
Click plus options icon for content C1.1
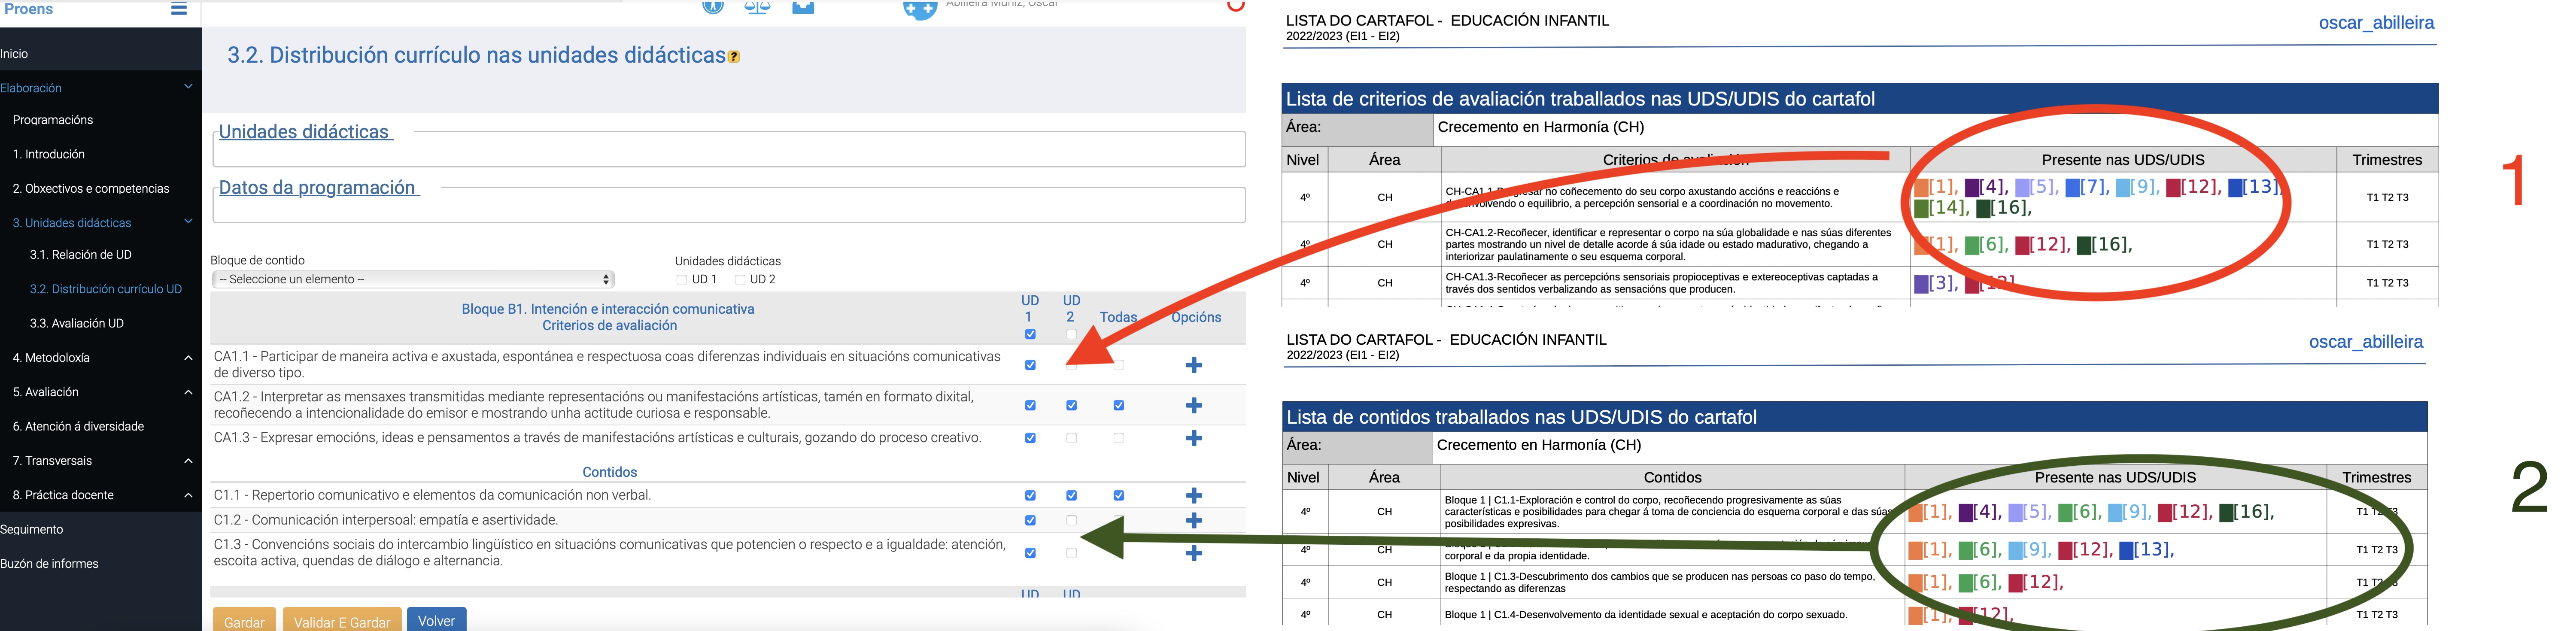tap(1193, 495)
